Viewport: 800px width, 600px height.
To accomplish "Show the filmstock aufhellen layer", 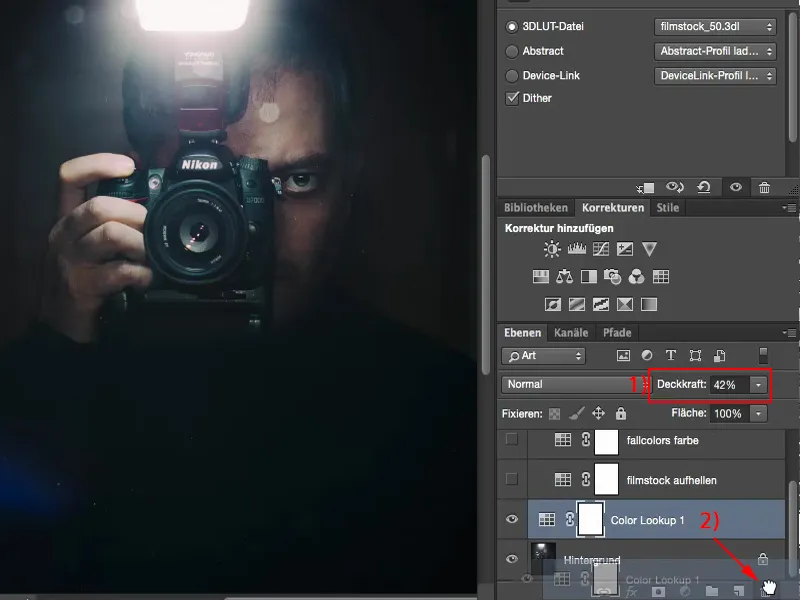I will point(512,479).
